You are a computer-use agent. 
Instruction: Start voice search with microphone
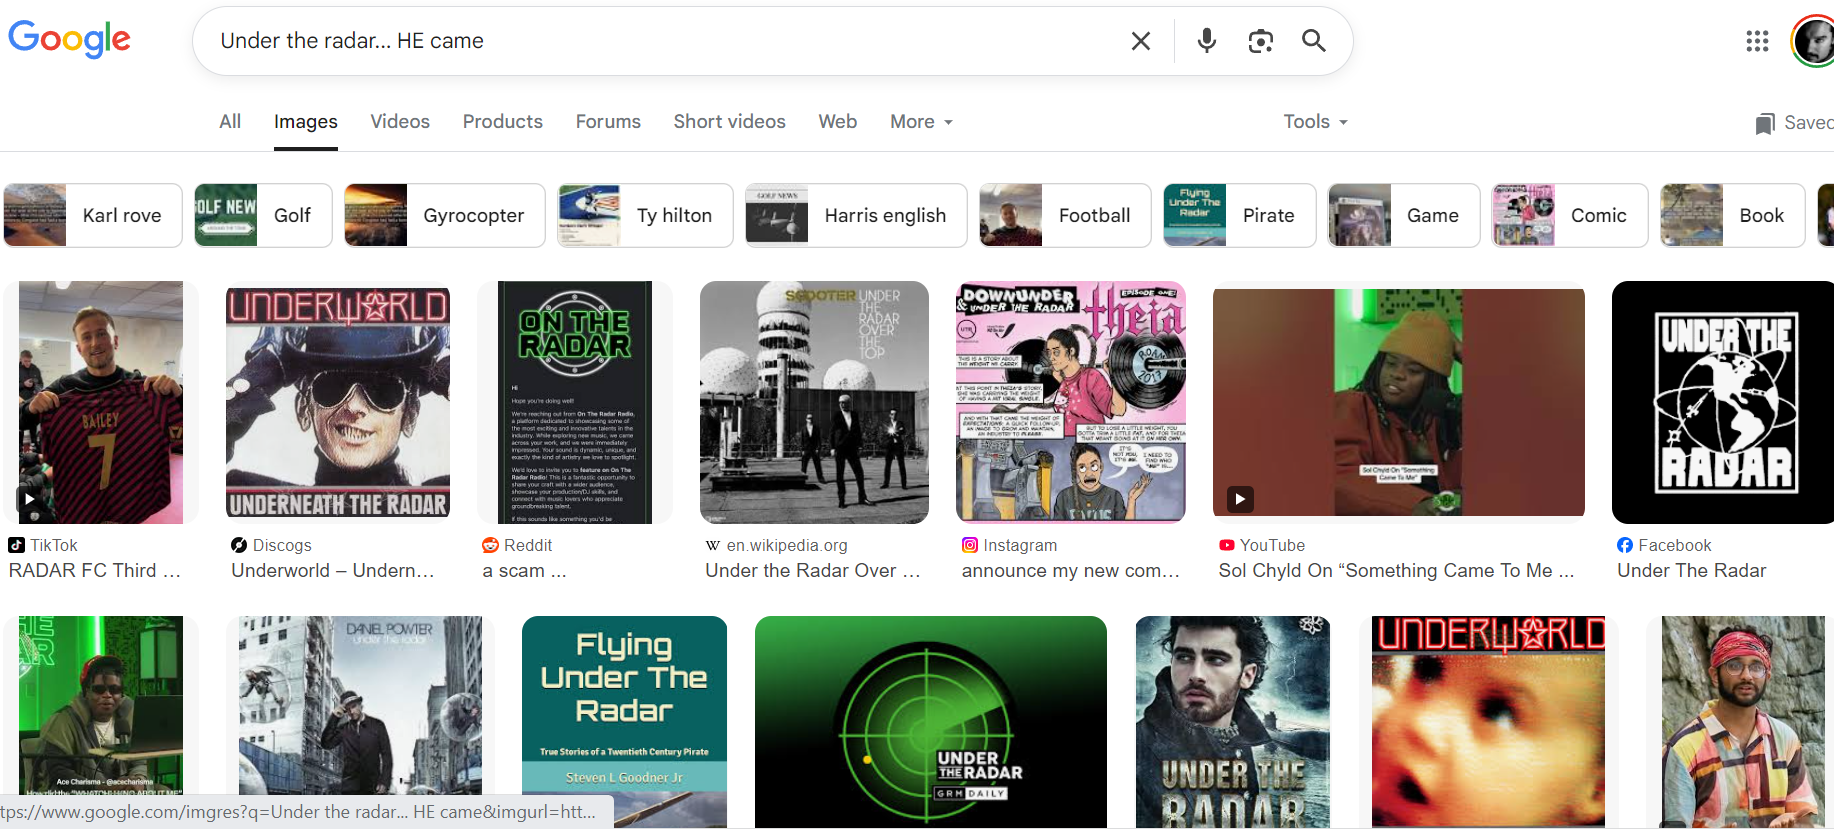tap(1207, 41)
